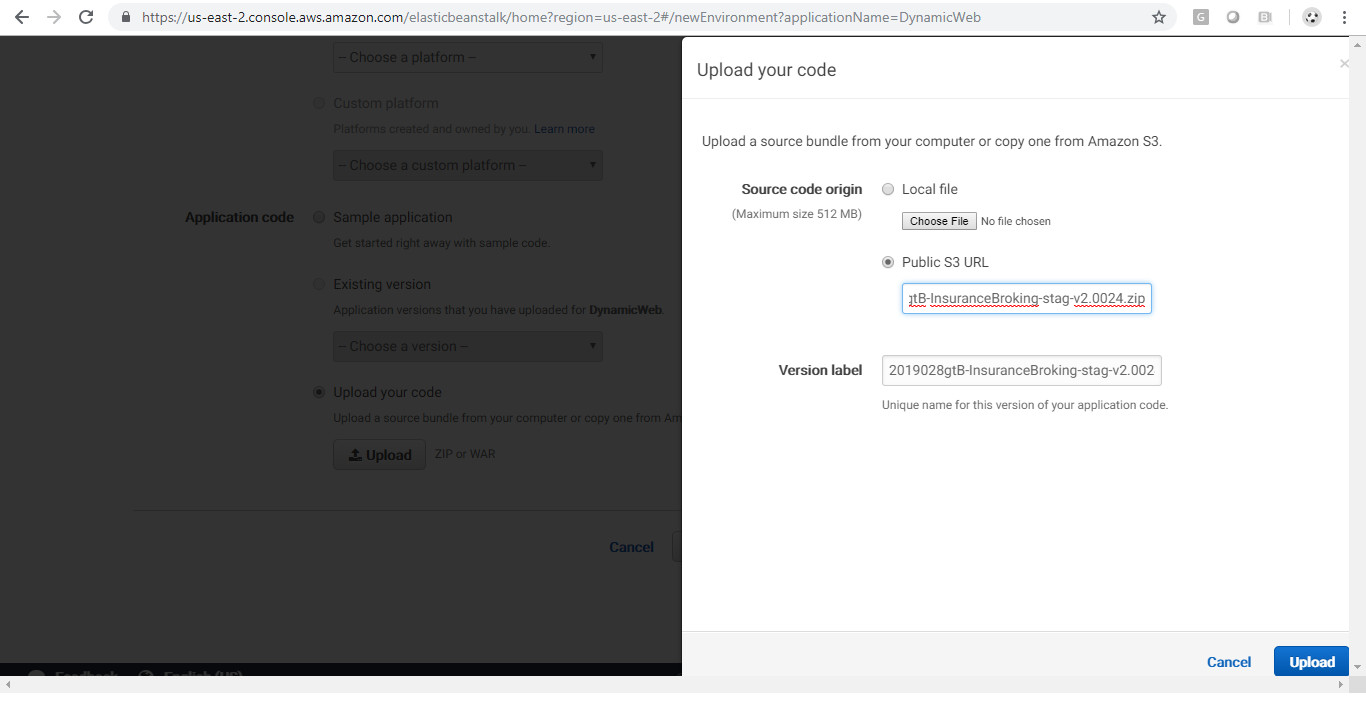1366x728 pixels.
Task: Open the Chrome three-dot menu
Action: (1345, 17)
